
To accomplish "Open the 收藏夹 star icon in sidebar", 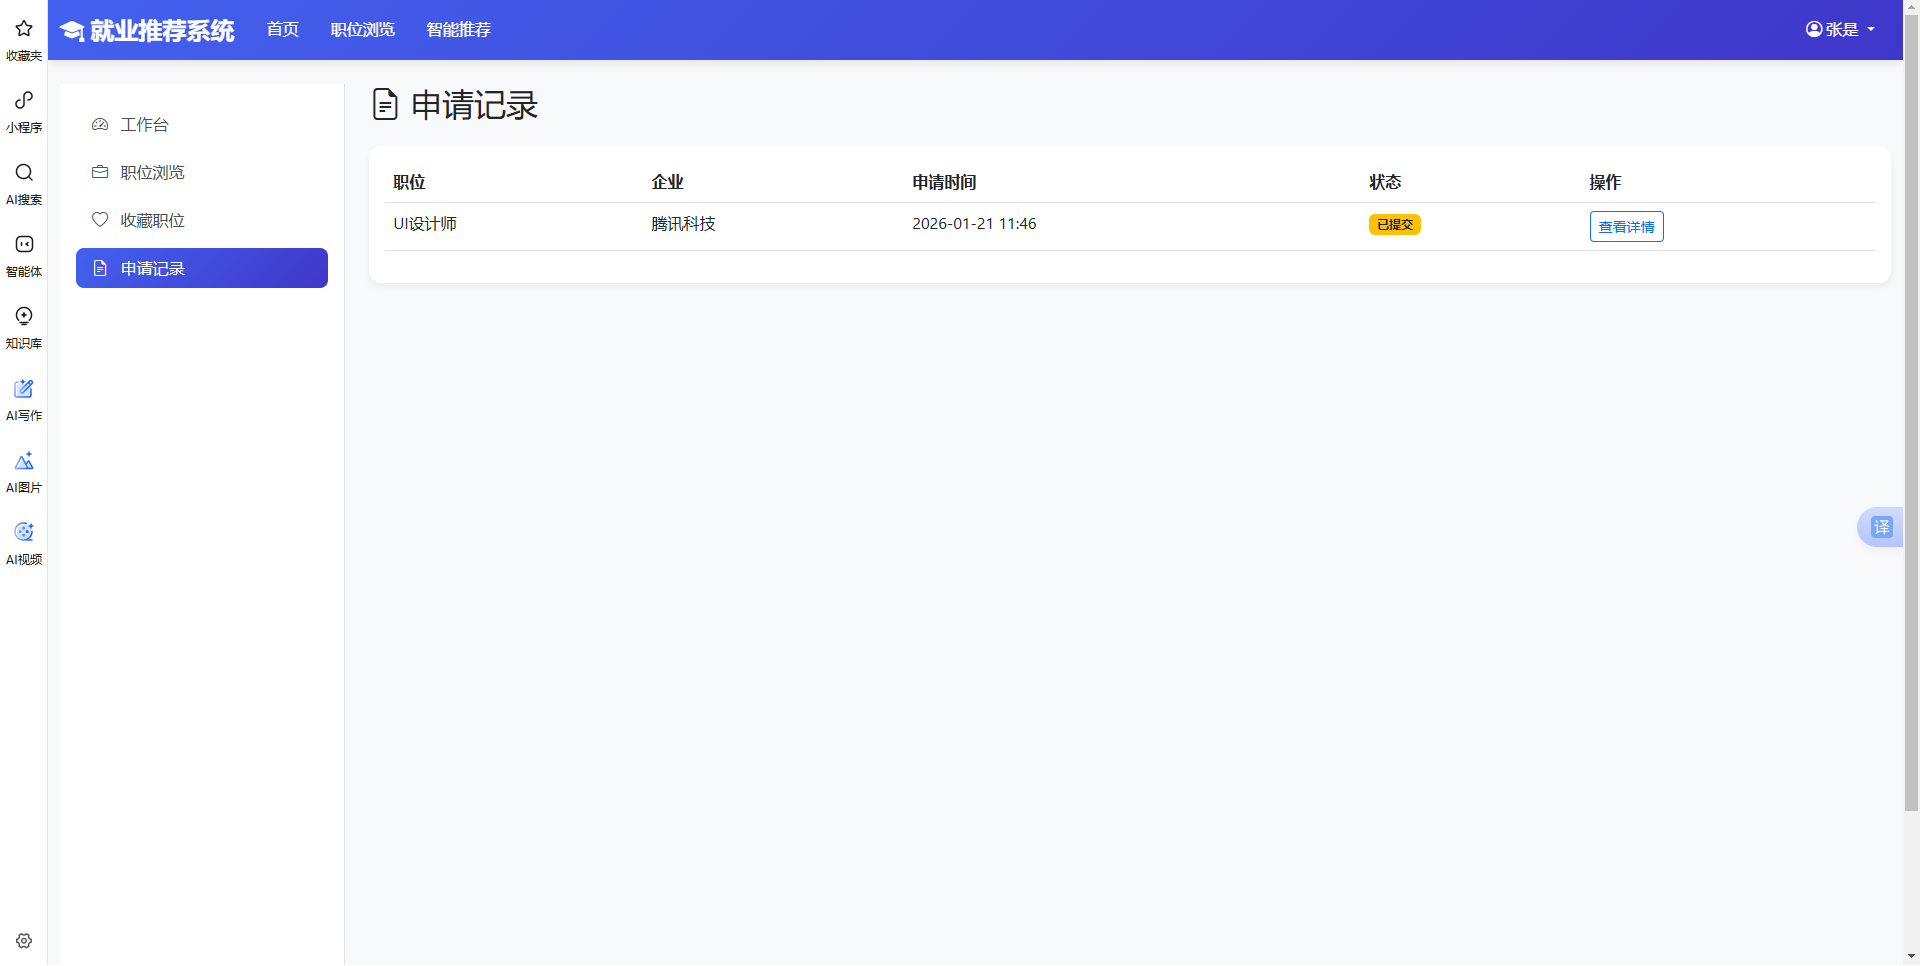I will pyautogui.click(x=24, y=28).
